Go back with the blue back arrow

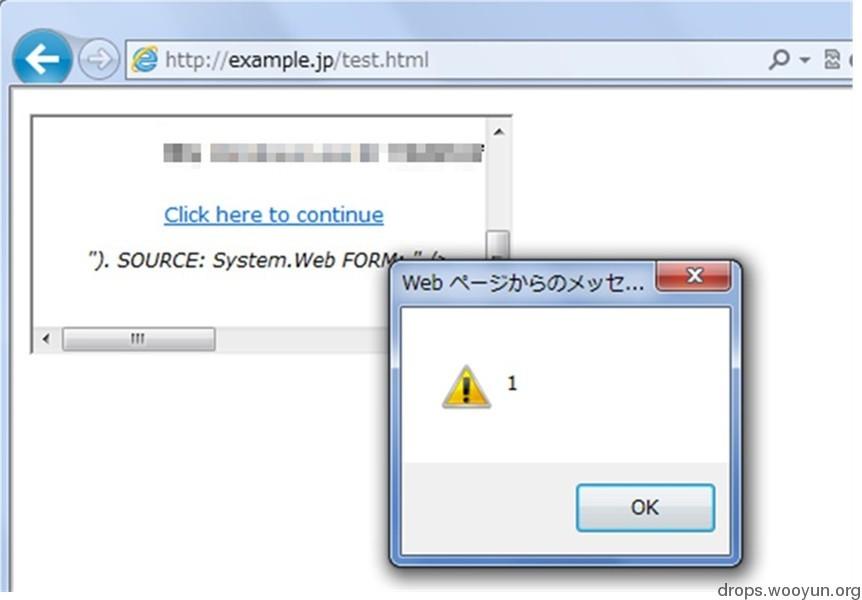click(42, 59)
